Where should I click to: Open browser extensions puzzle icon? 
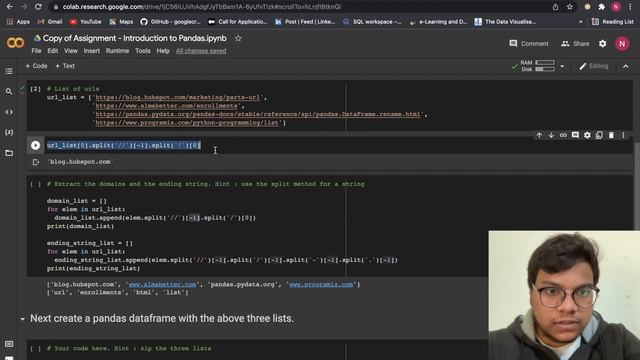tap(602, 7)
